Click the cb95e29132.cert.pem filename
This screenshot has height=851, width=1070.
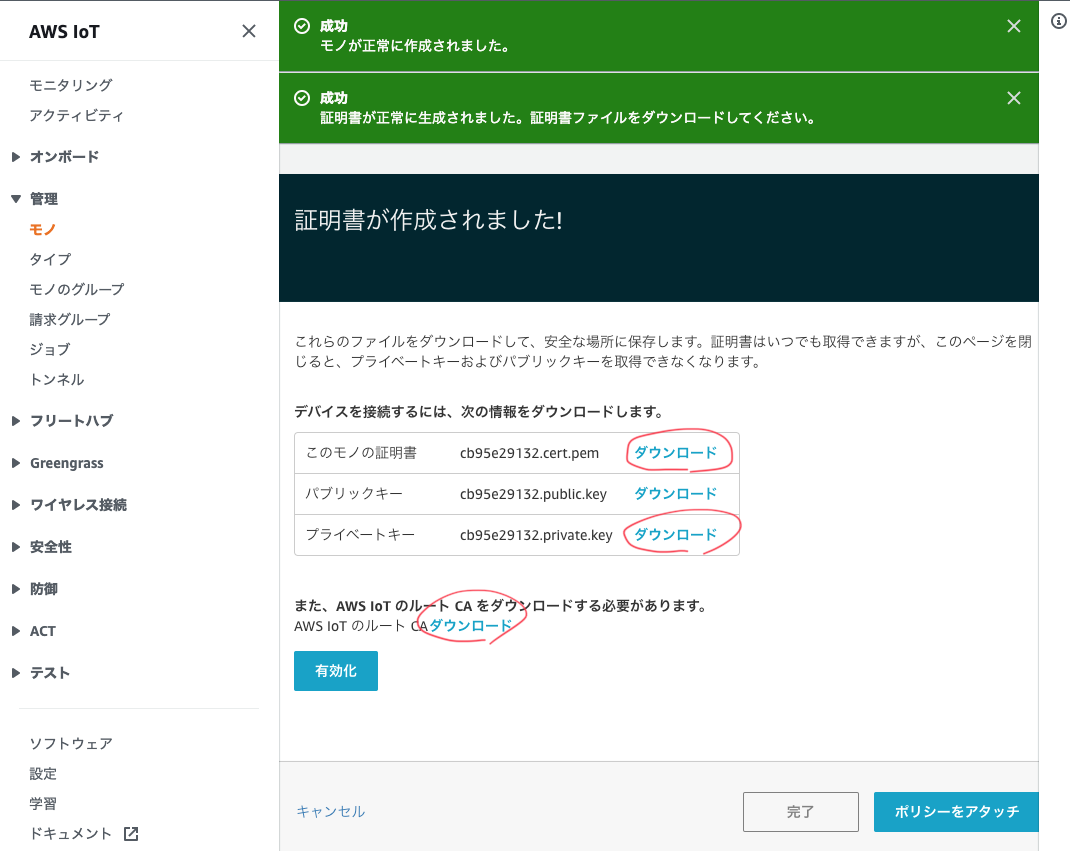pos(530,453)
